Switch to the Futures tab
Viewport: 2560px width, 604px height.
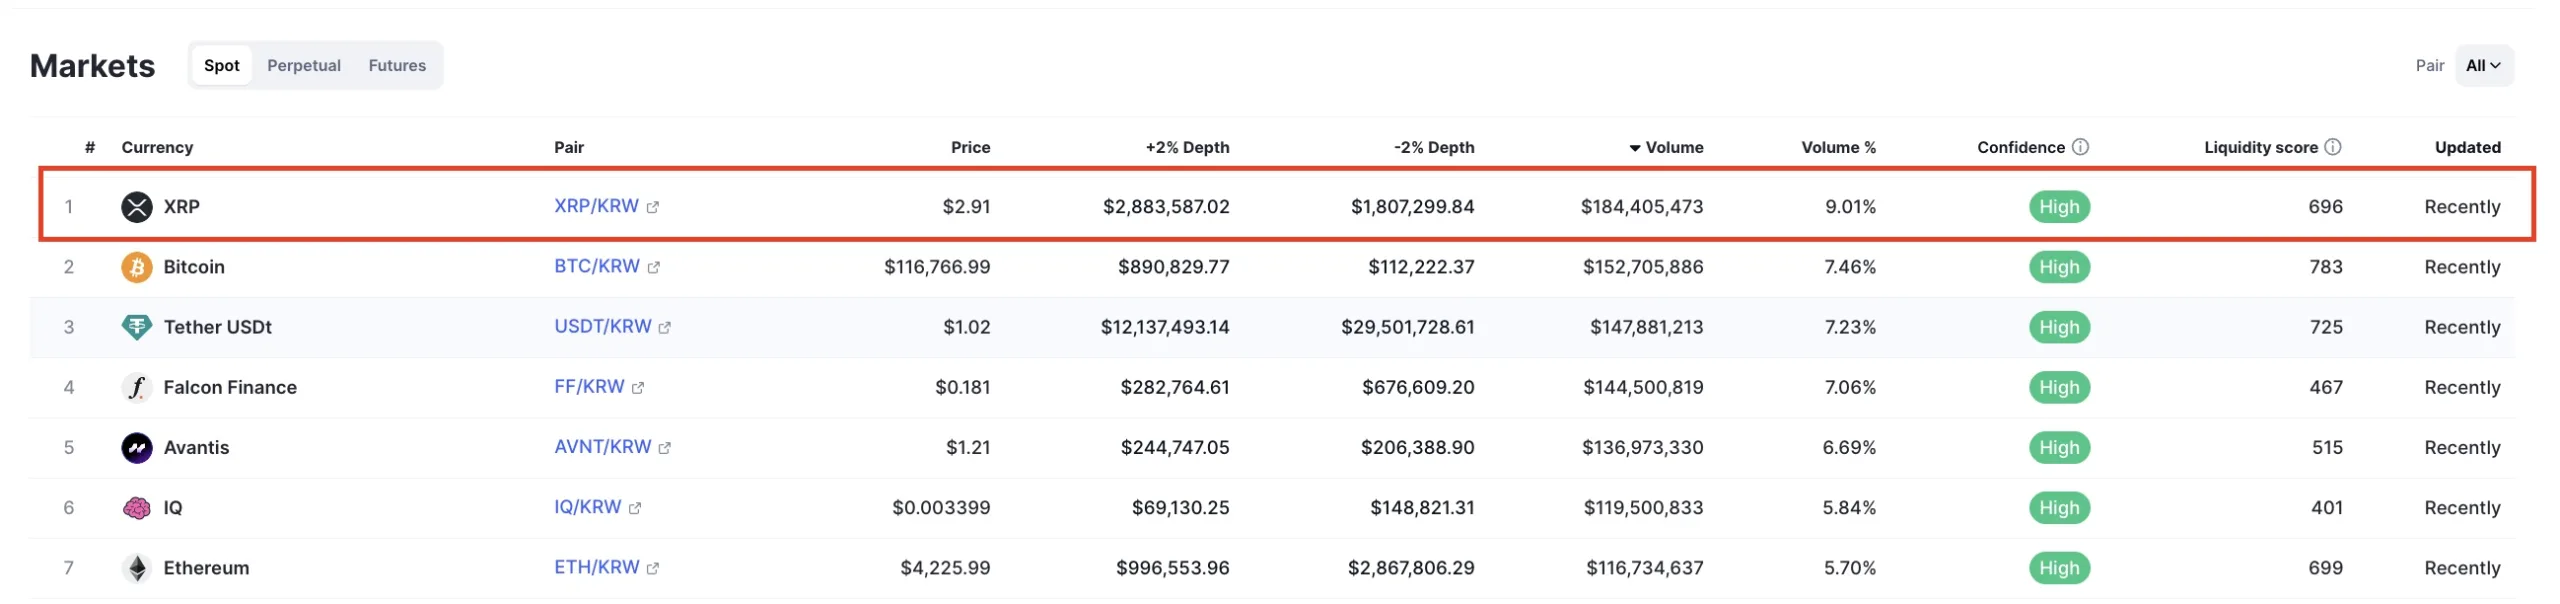[397, 66]
